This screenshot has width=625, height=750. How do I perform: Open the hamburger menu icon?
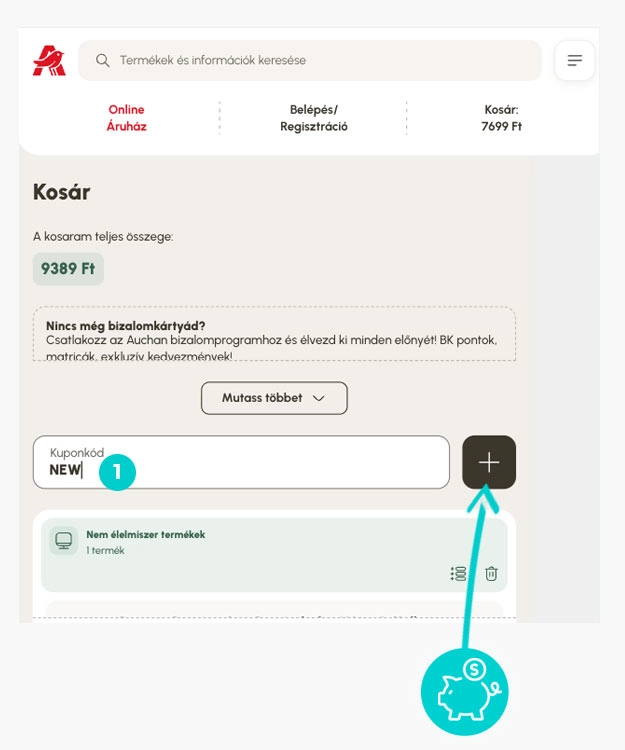click(x=574, y=60)
